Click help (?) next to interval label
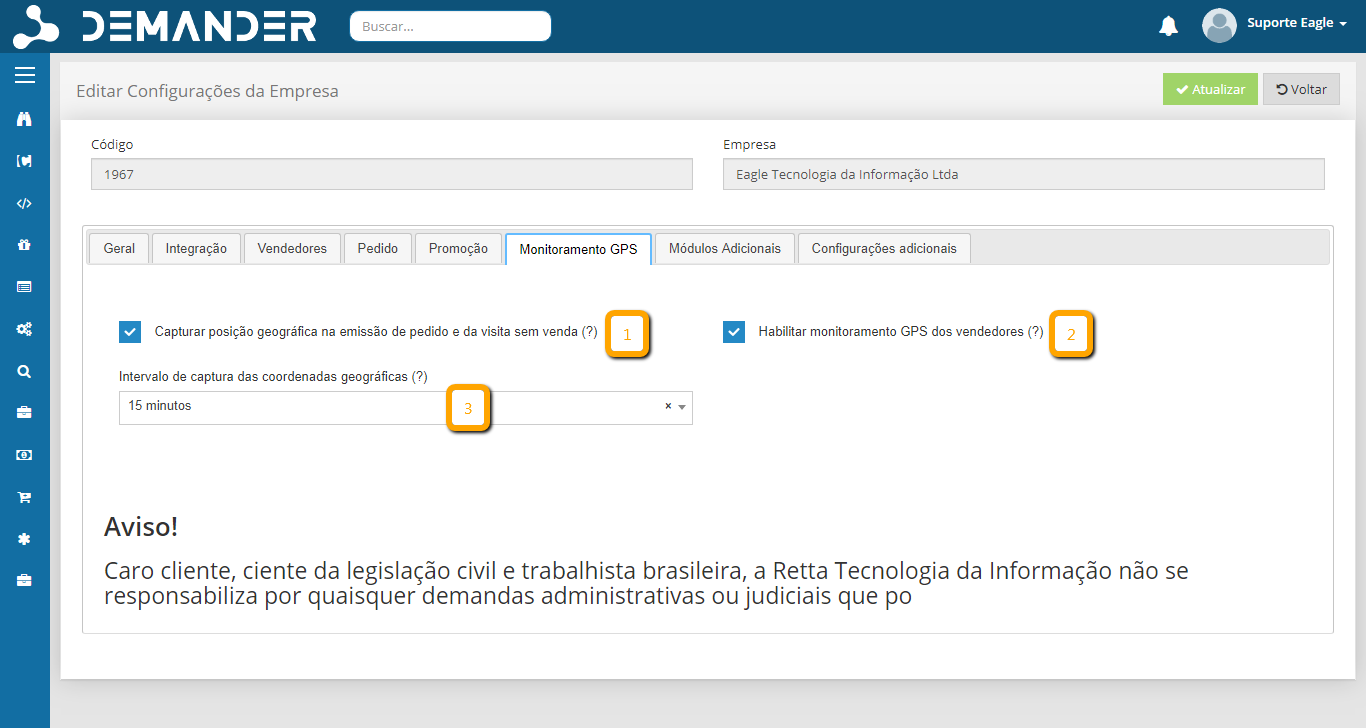This screenshot has height=728, width=1366. point(420,377)
